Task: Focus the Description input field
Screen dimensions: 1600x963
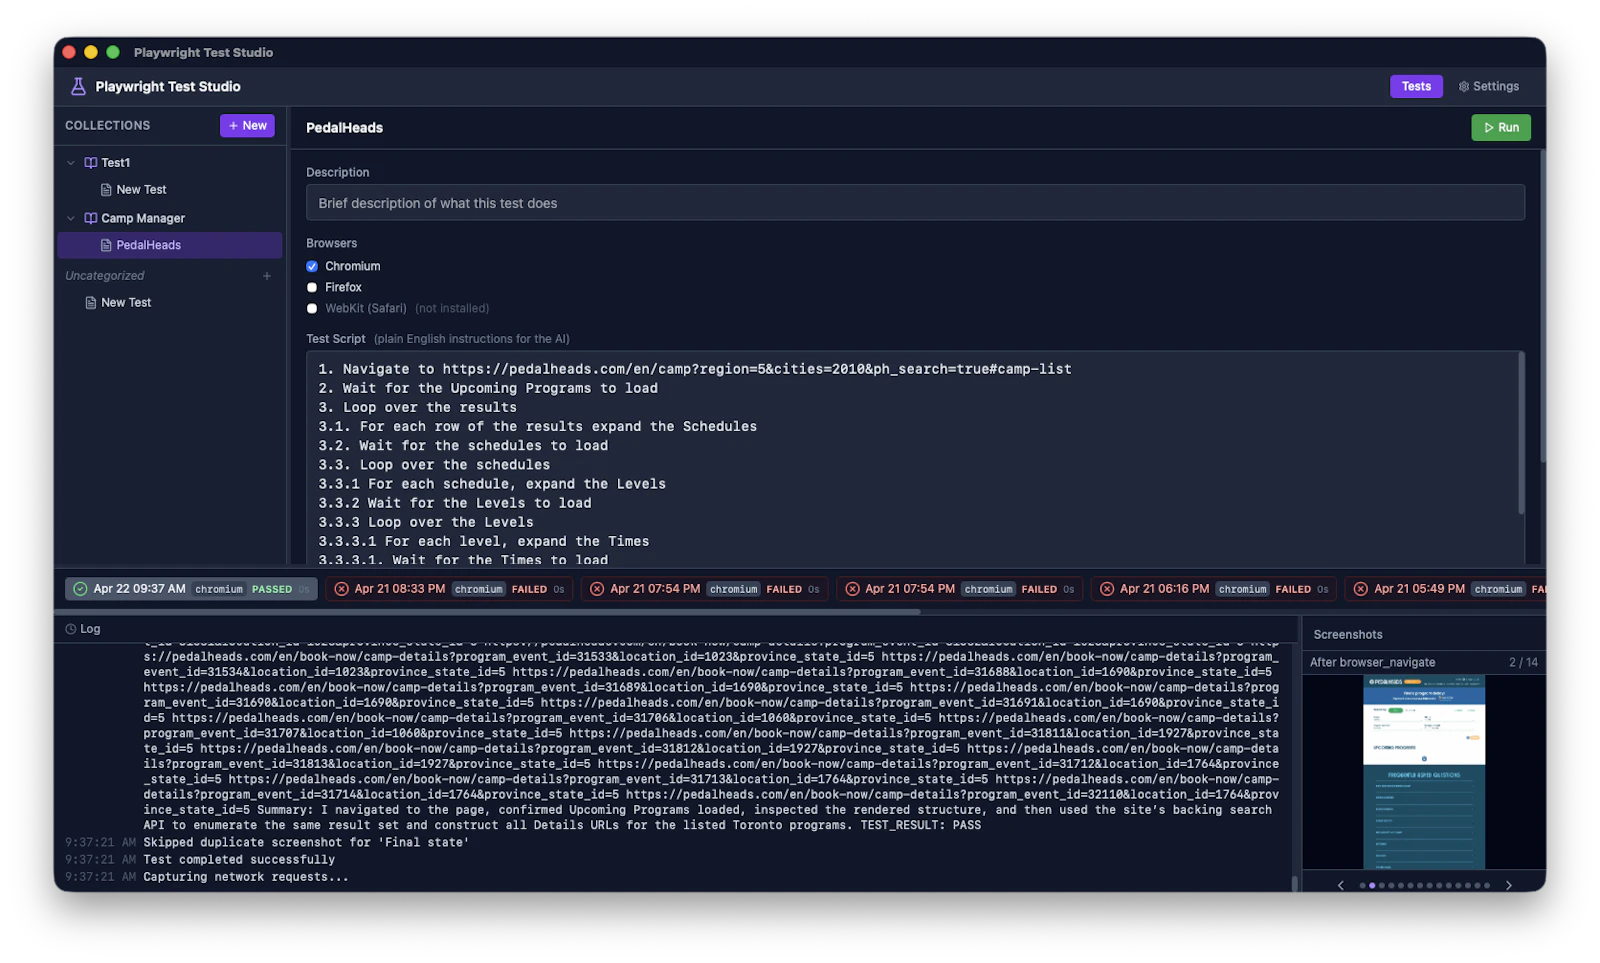Action: pyautogui.click(x=915, y=203)
